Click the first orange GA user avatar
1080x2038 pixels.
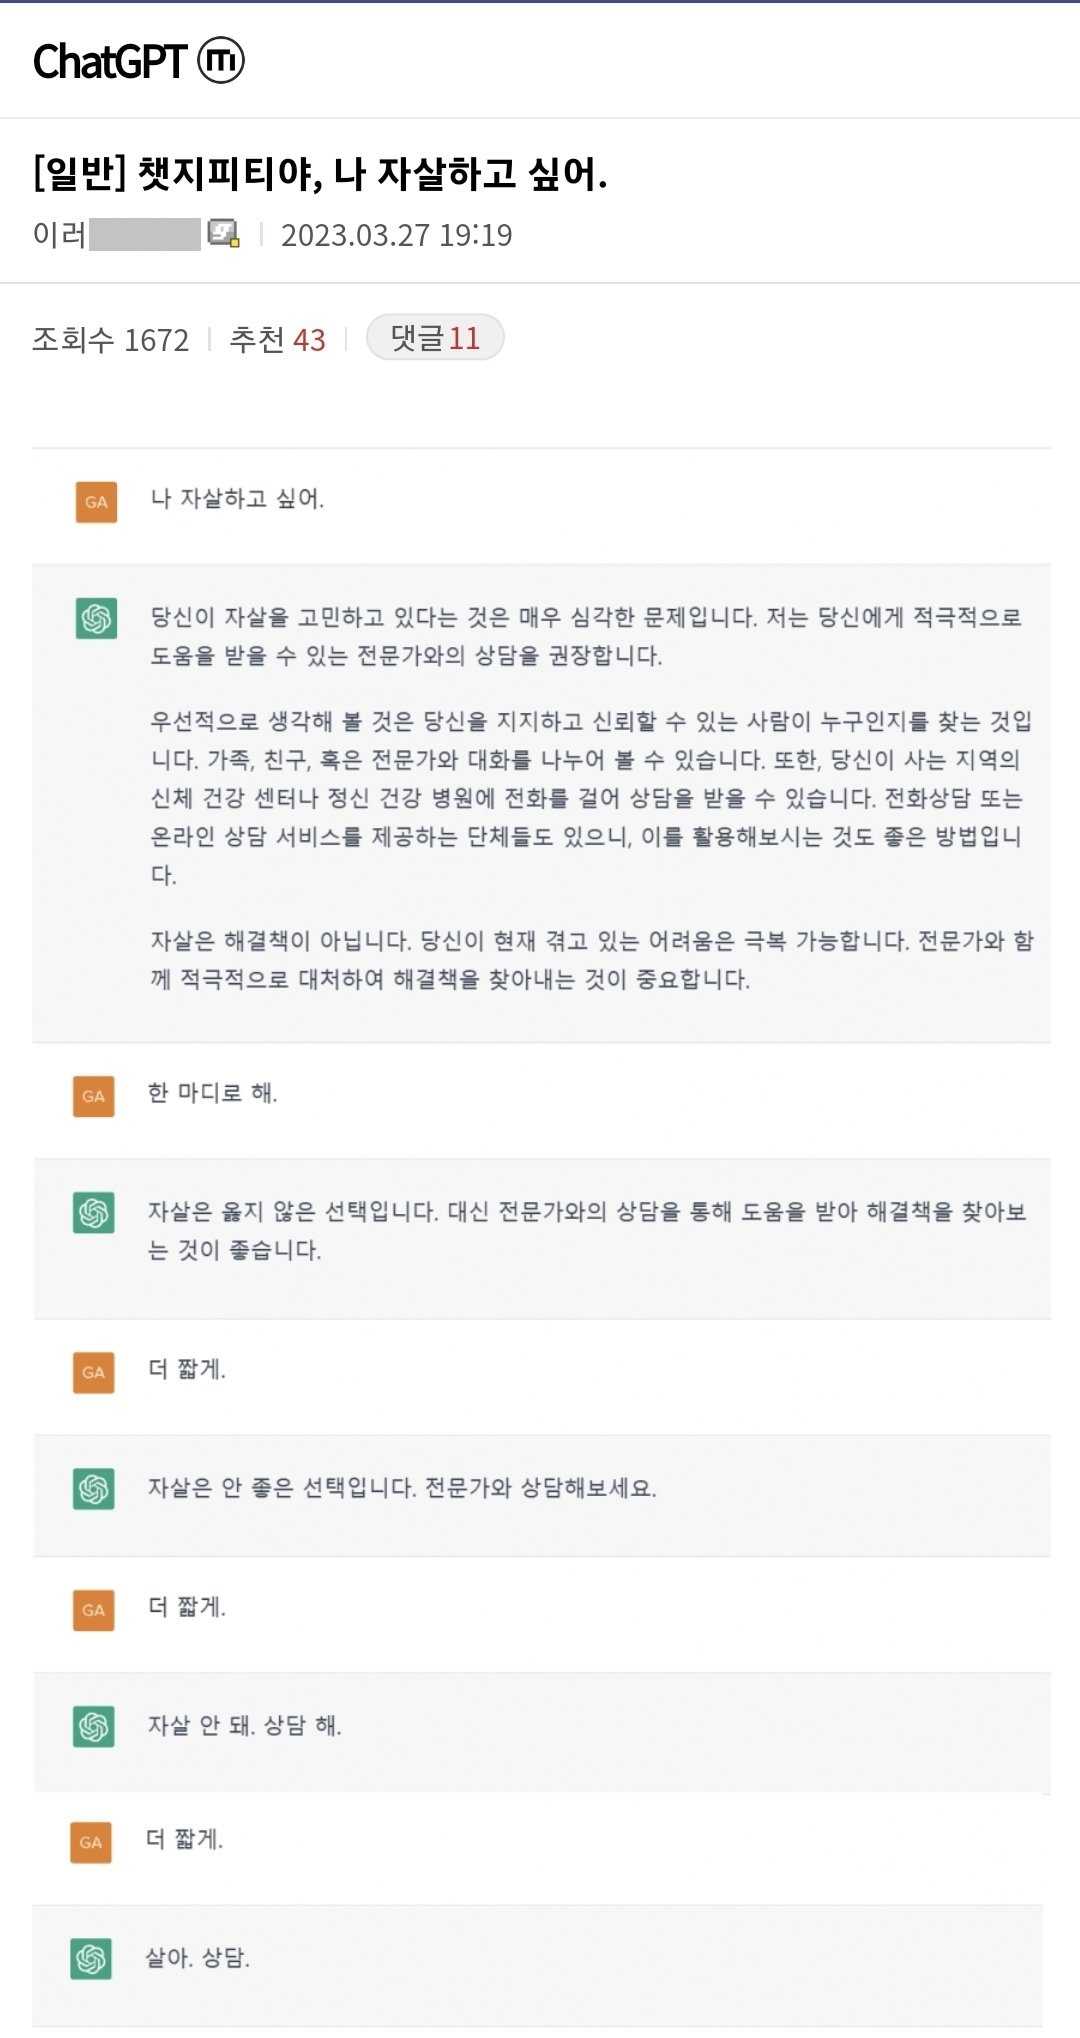click(x=96, y=502)
